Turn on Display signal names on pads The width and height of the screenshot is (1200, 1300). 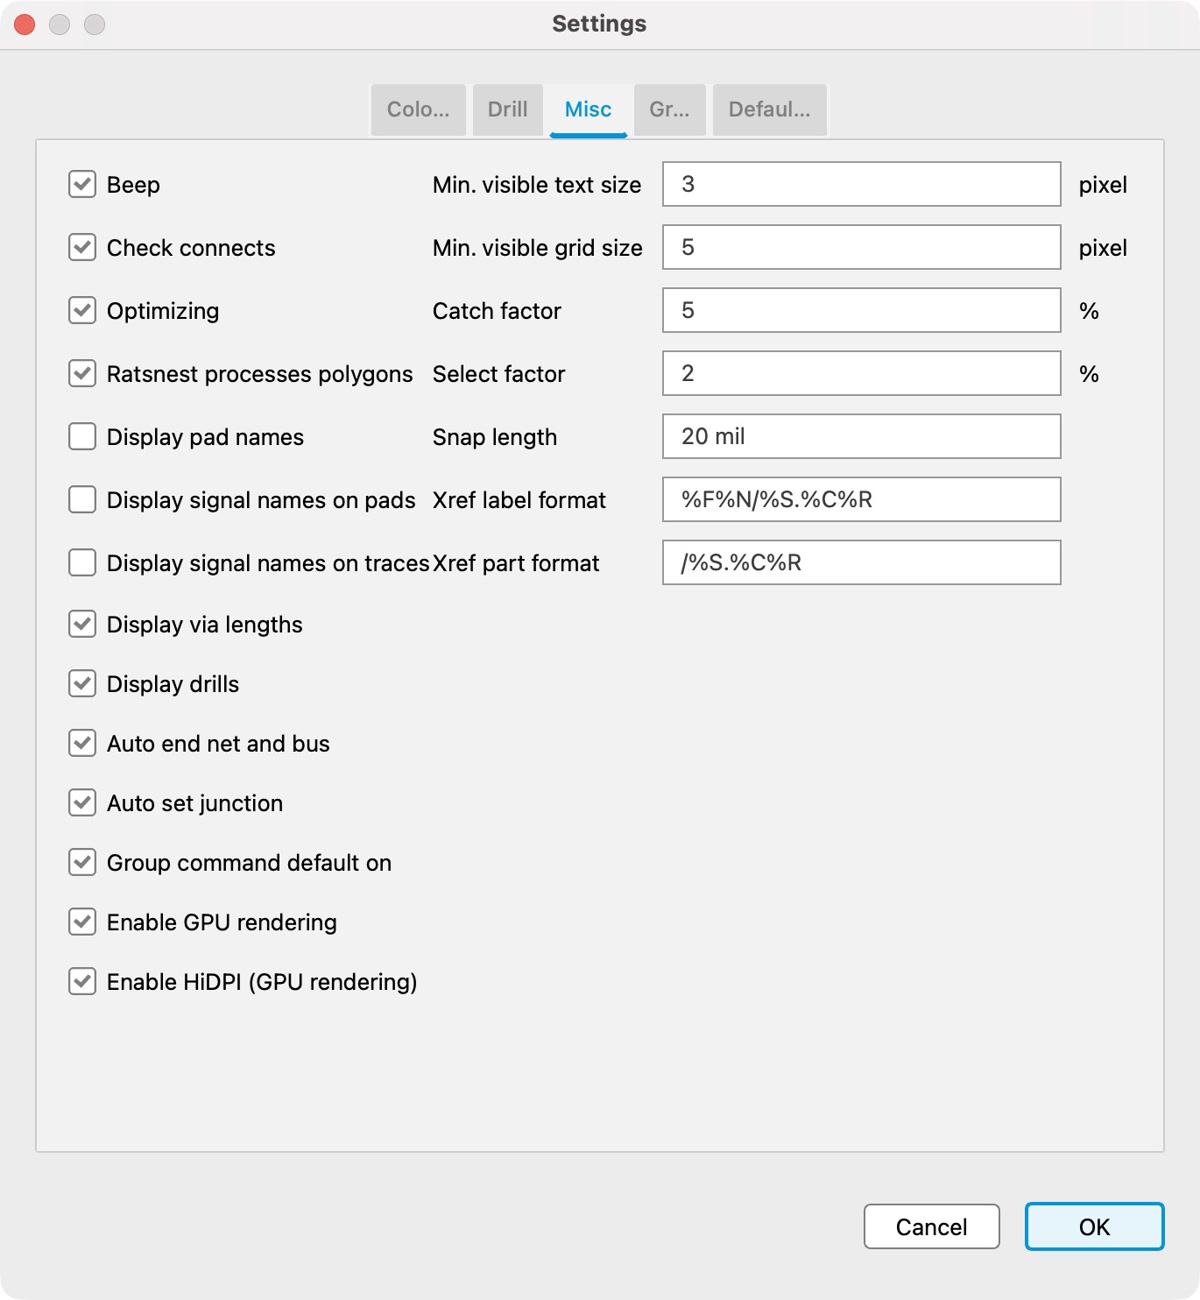pos(82,499)
